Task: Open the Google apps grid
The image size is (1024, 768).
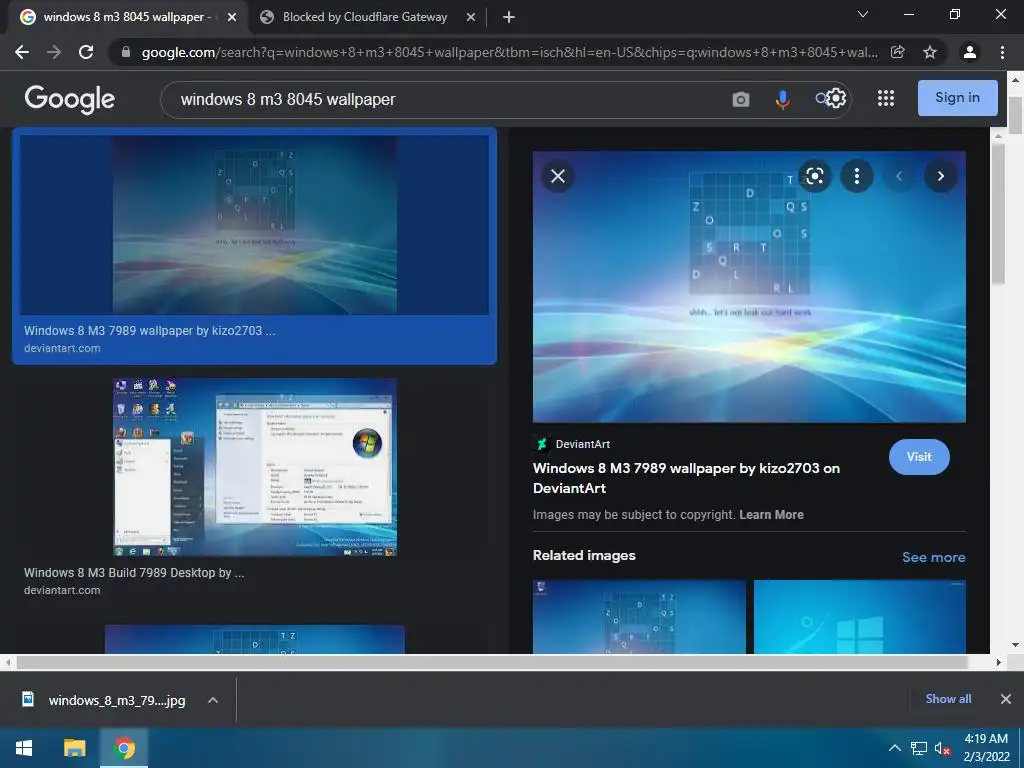Action: coord(886,99)
